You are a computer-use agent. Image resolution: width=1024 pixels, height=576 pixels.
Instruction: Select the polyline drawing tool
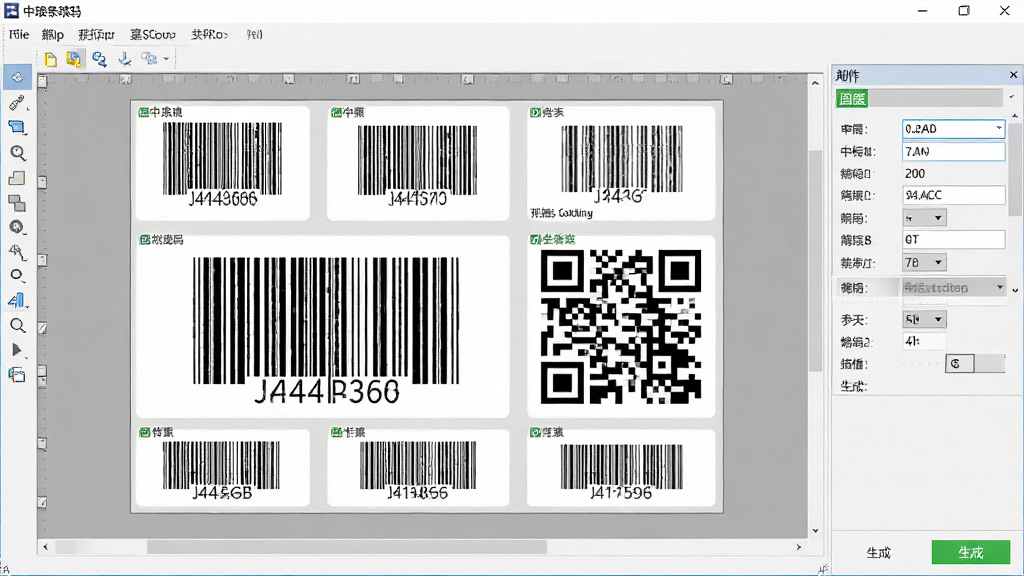(x=17, y=251)
